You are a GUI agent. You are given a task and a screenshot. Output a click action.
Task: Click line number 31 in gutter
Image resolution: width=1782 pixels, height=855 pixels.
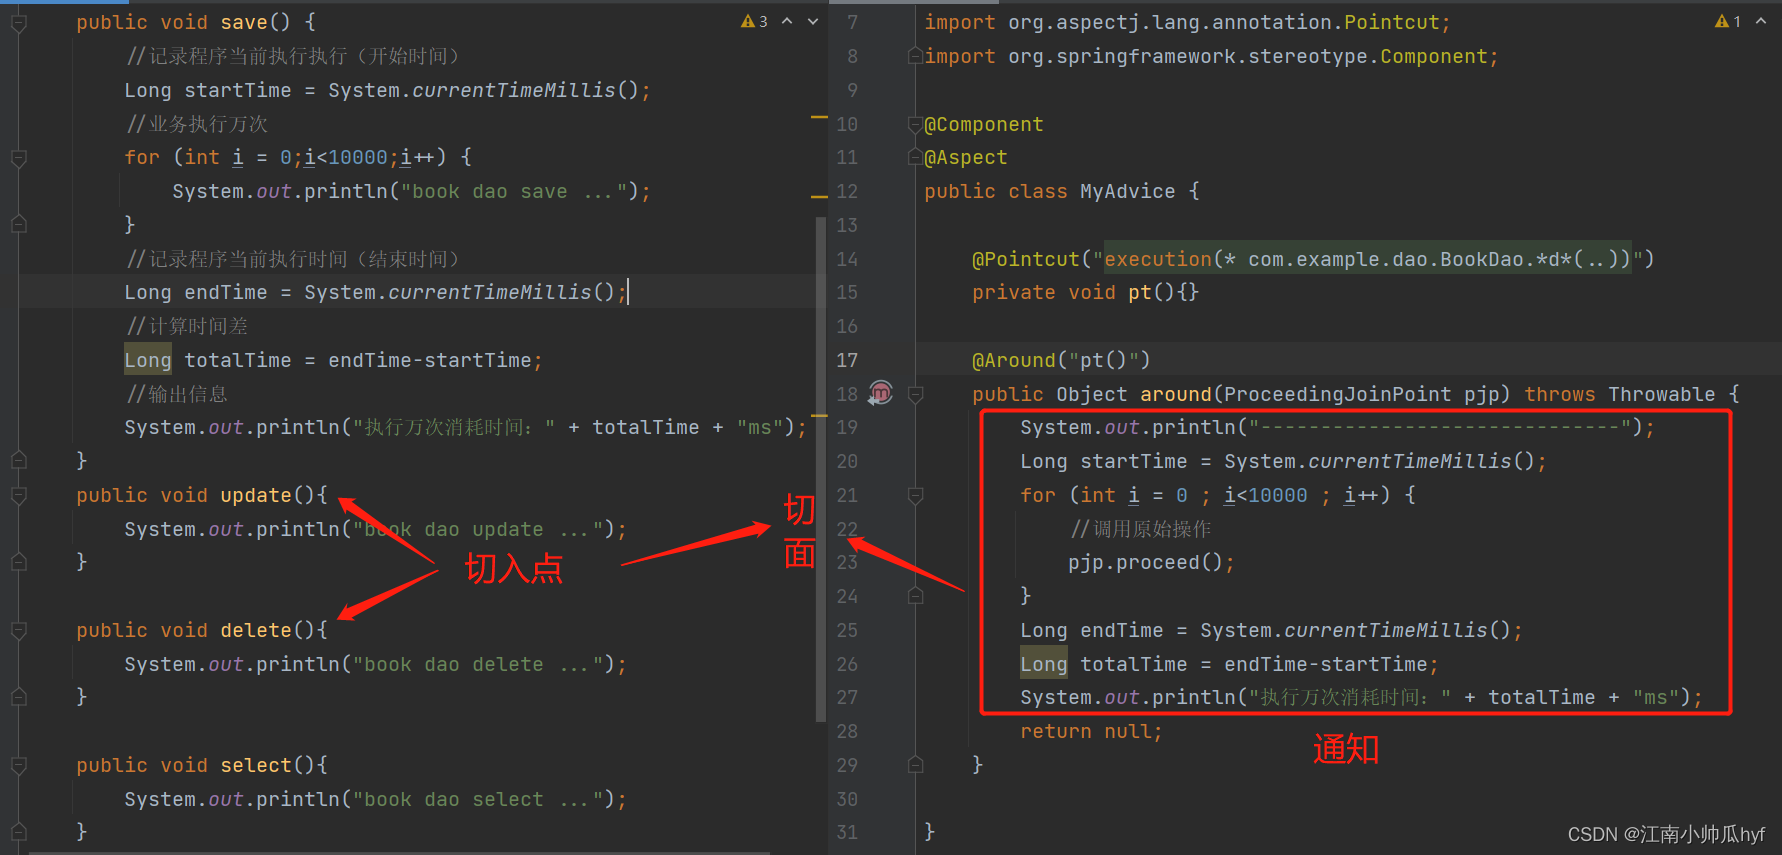tap(847, 832)
